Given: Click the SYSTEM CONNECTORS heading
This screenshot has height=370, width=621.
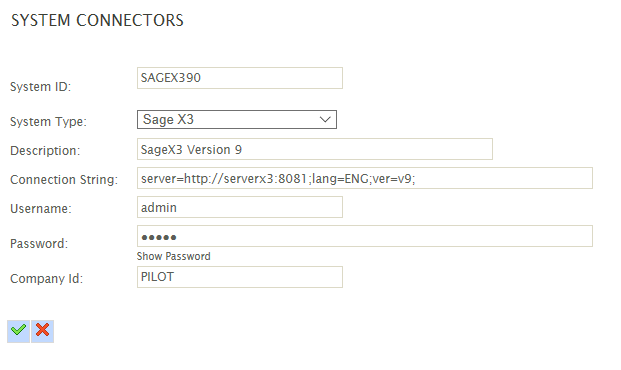Looking at the screenshot, I should (97, 21).
